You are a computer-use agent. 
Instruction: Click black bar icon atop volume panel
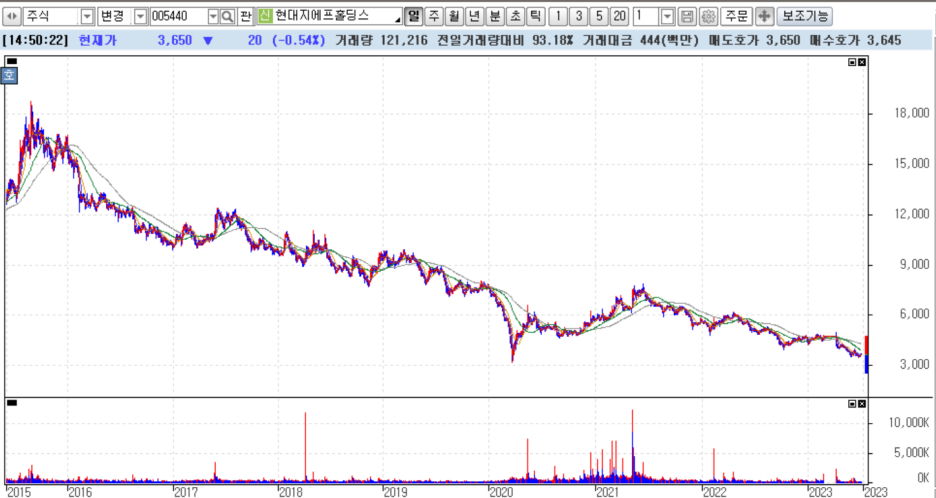(x=12, y=402)
